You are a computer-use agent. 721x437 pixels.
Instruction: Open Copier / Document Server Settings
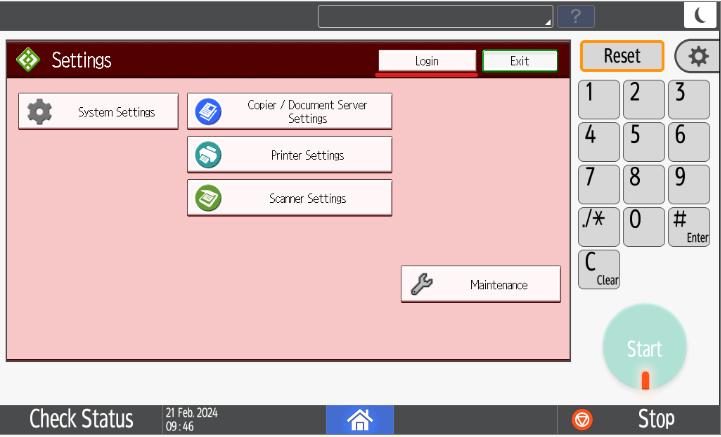click(x=289, y=111)
